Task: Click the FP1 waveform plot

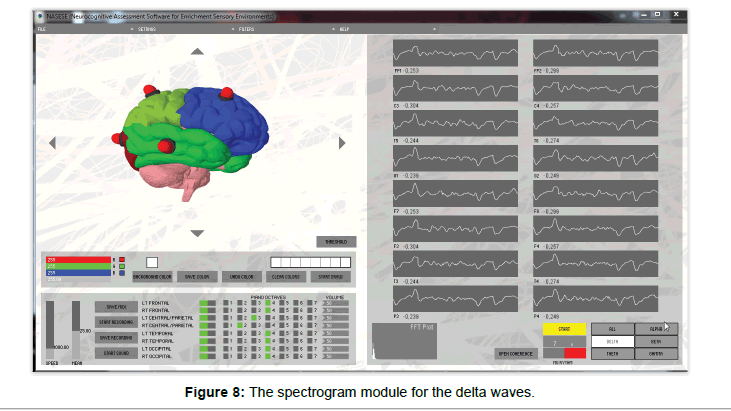Action: click(x=455, y=52)
